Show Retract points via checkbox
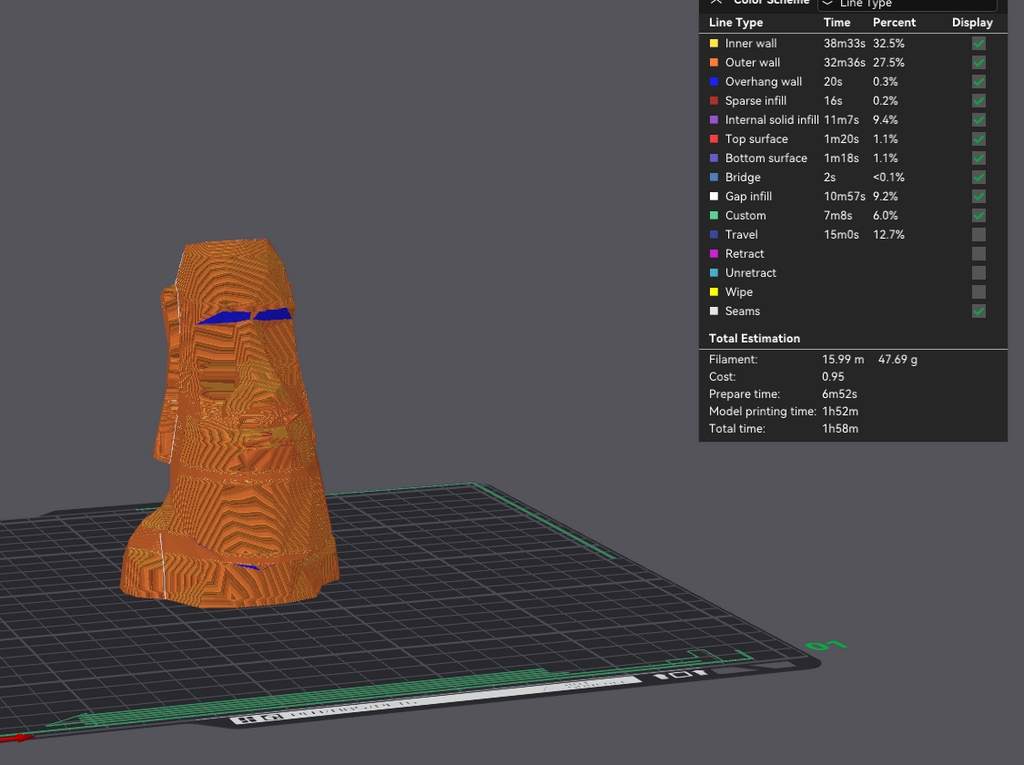 click(x=978, y=253)
